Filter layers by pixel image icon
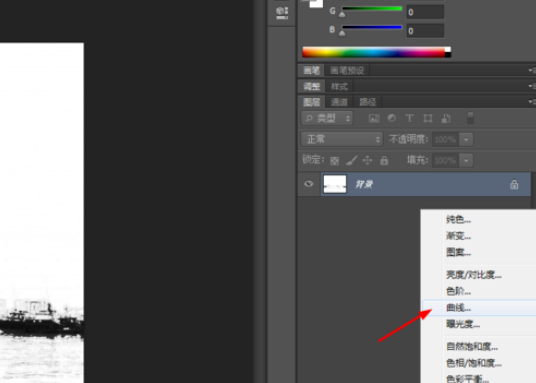 coord(374,118)
